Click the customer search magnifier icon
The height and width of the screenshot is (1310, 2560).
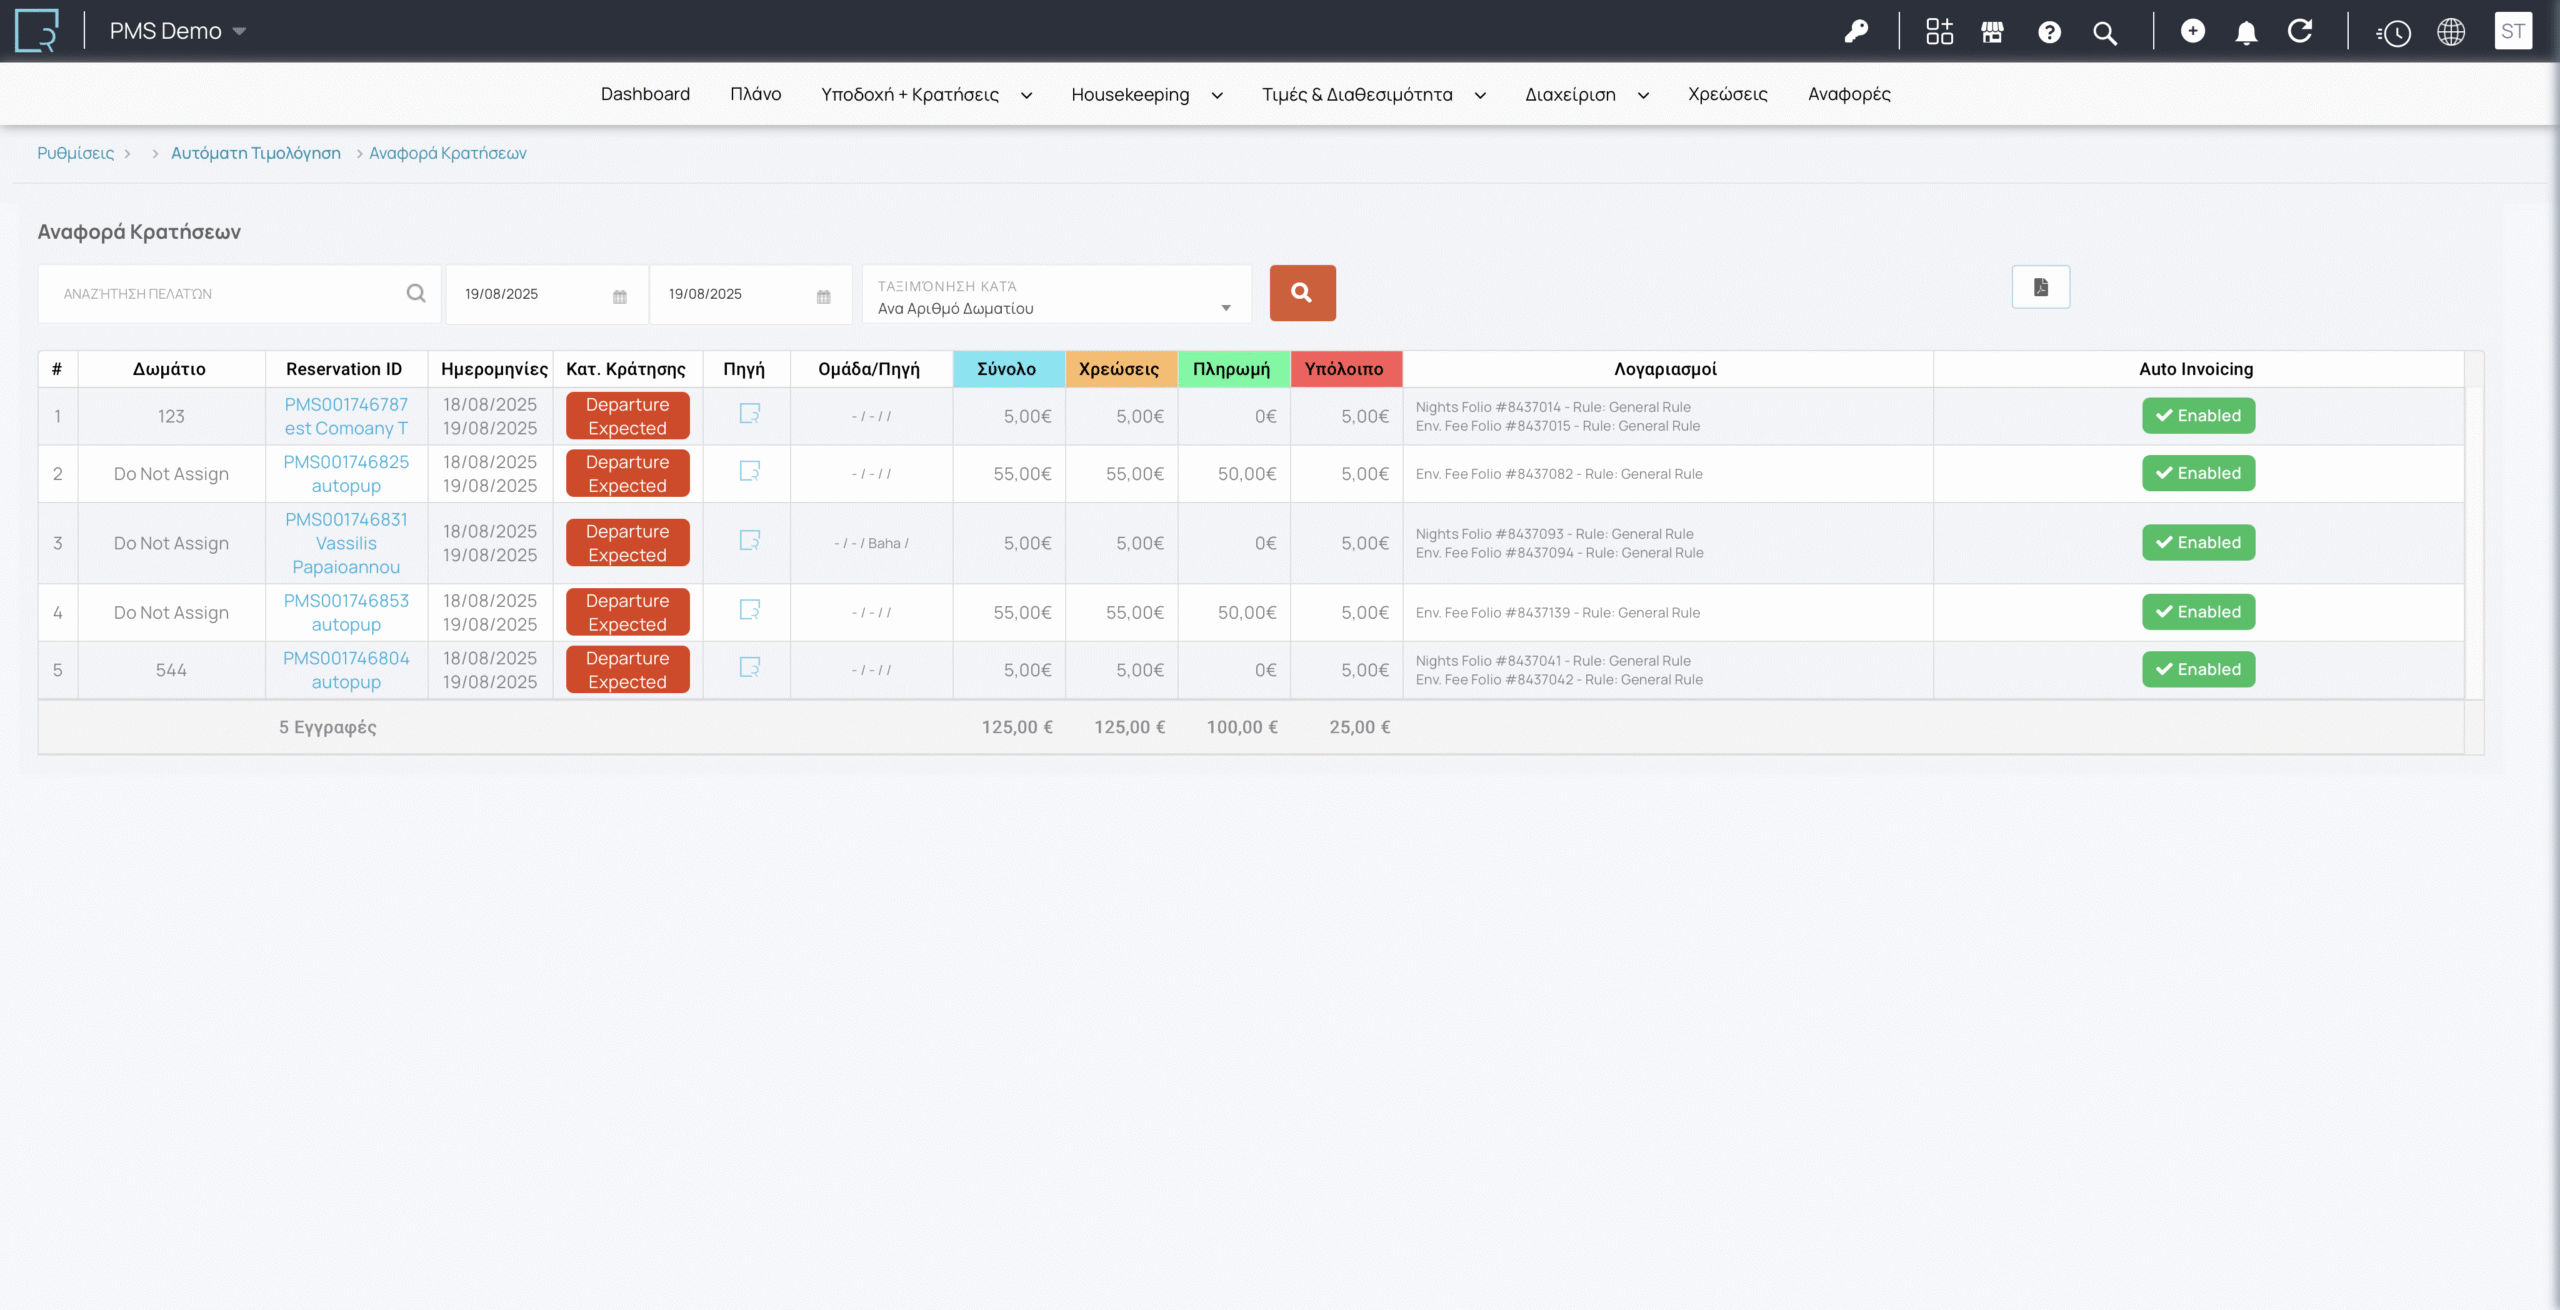click(x=416, y=293)
